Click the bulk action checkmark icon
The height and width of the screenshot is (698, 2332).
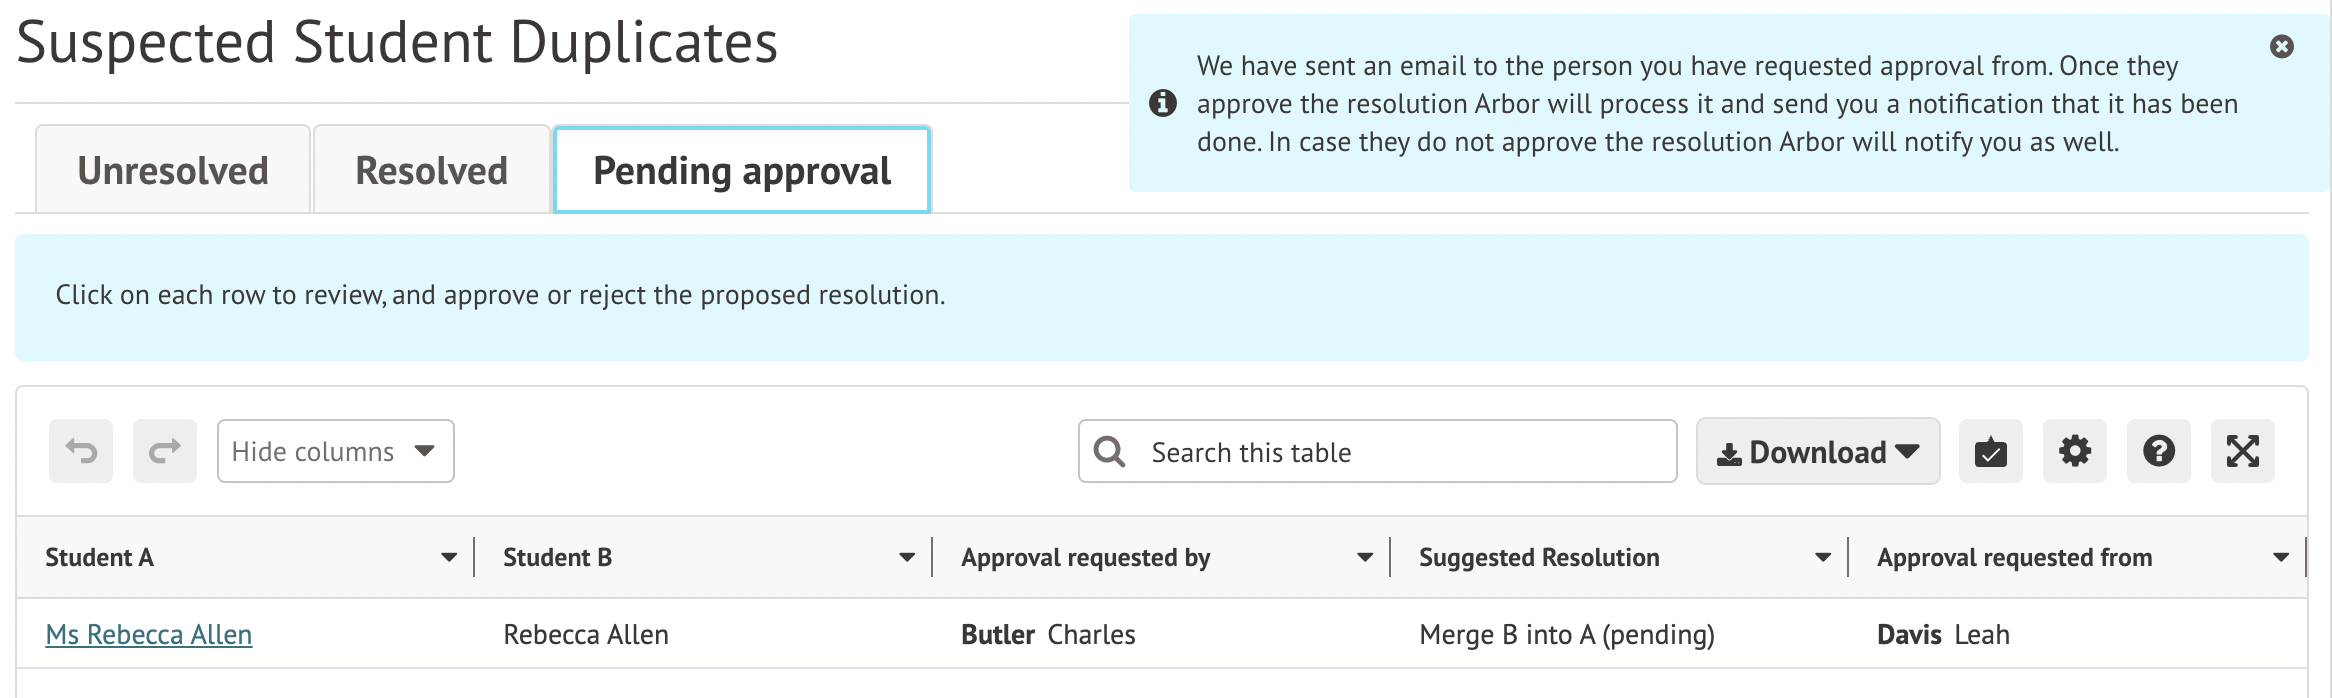point(1990,452)
